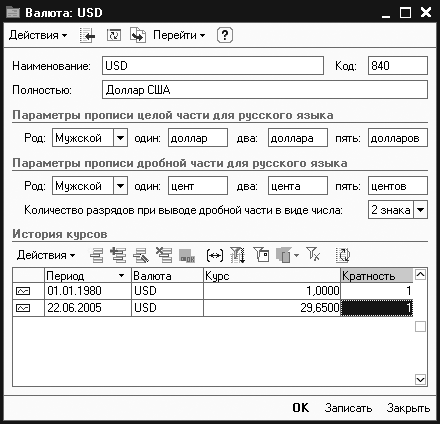Click the clear filter funnel icon
The image size is (440, 424).
pos(313,254)
